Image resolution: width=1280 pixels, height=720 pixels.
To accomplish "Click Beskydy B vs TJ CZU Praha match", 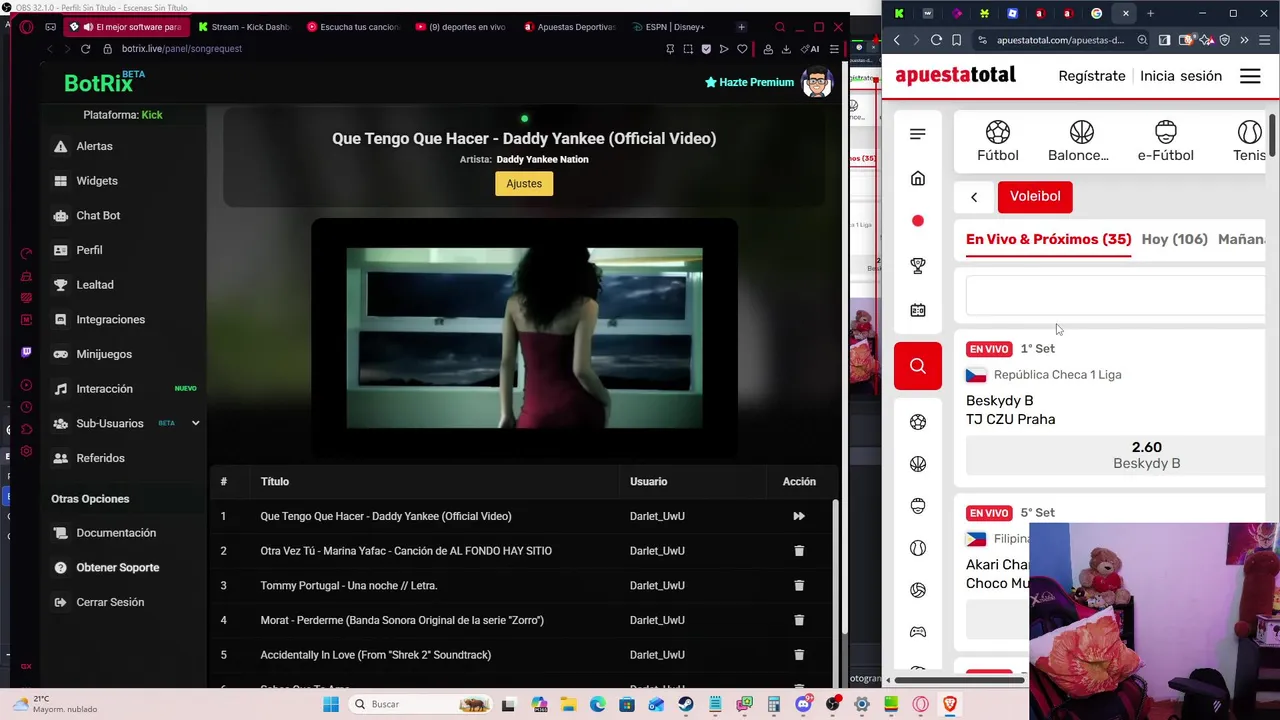I will [x=1010, y=410].
